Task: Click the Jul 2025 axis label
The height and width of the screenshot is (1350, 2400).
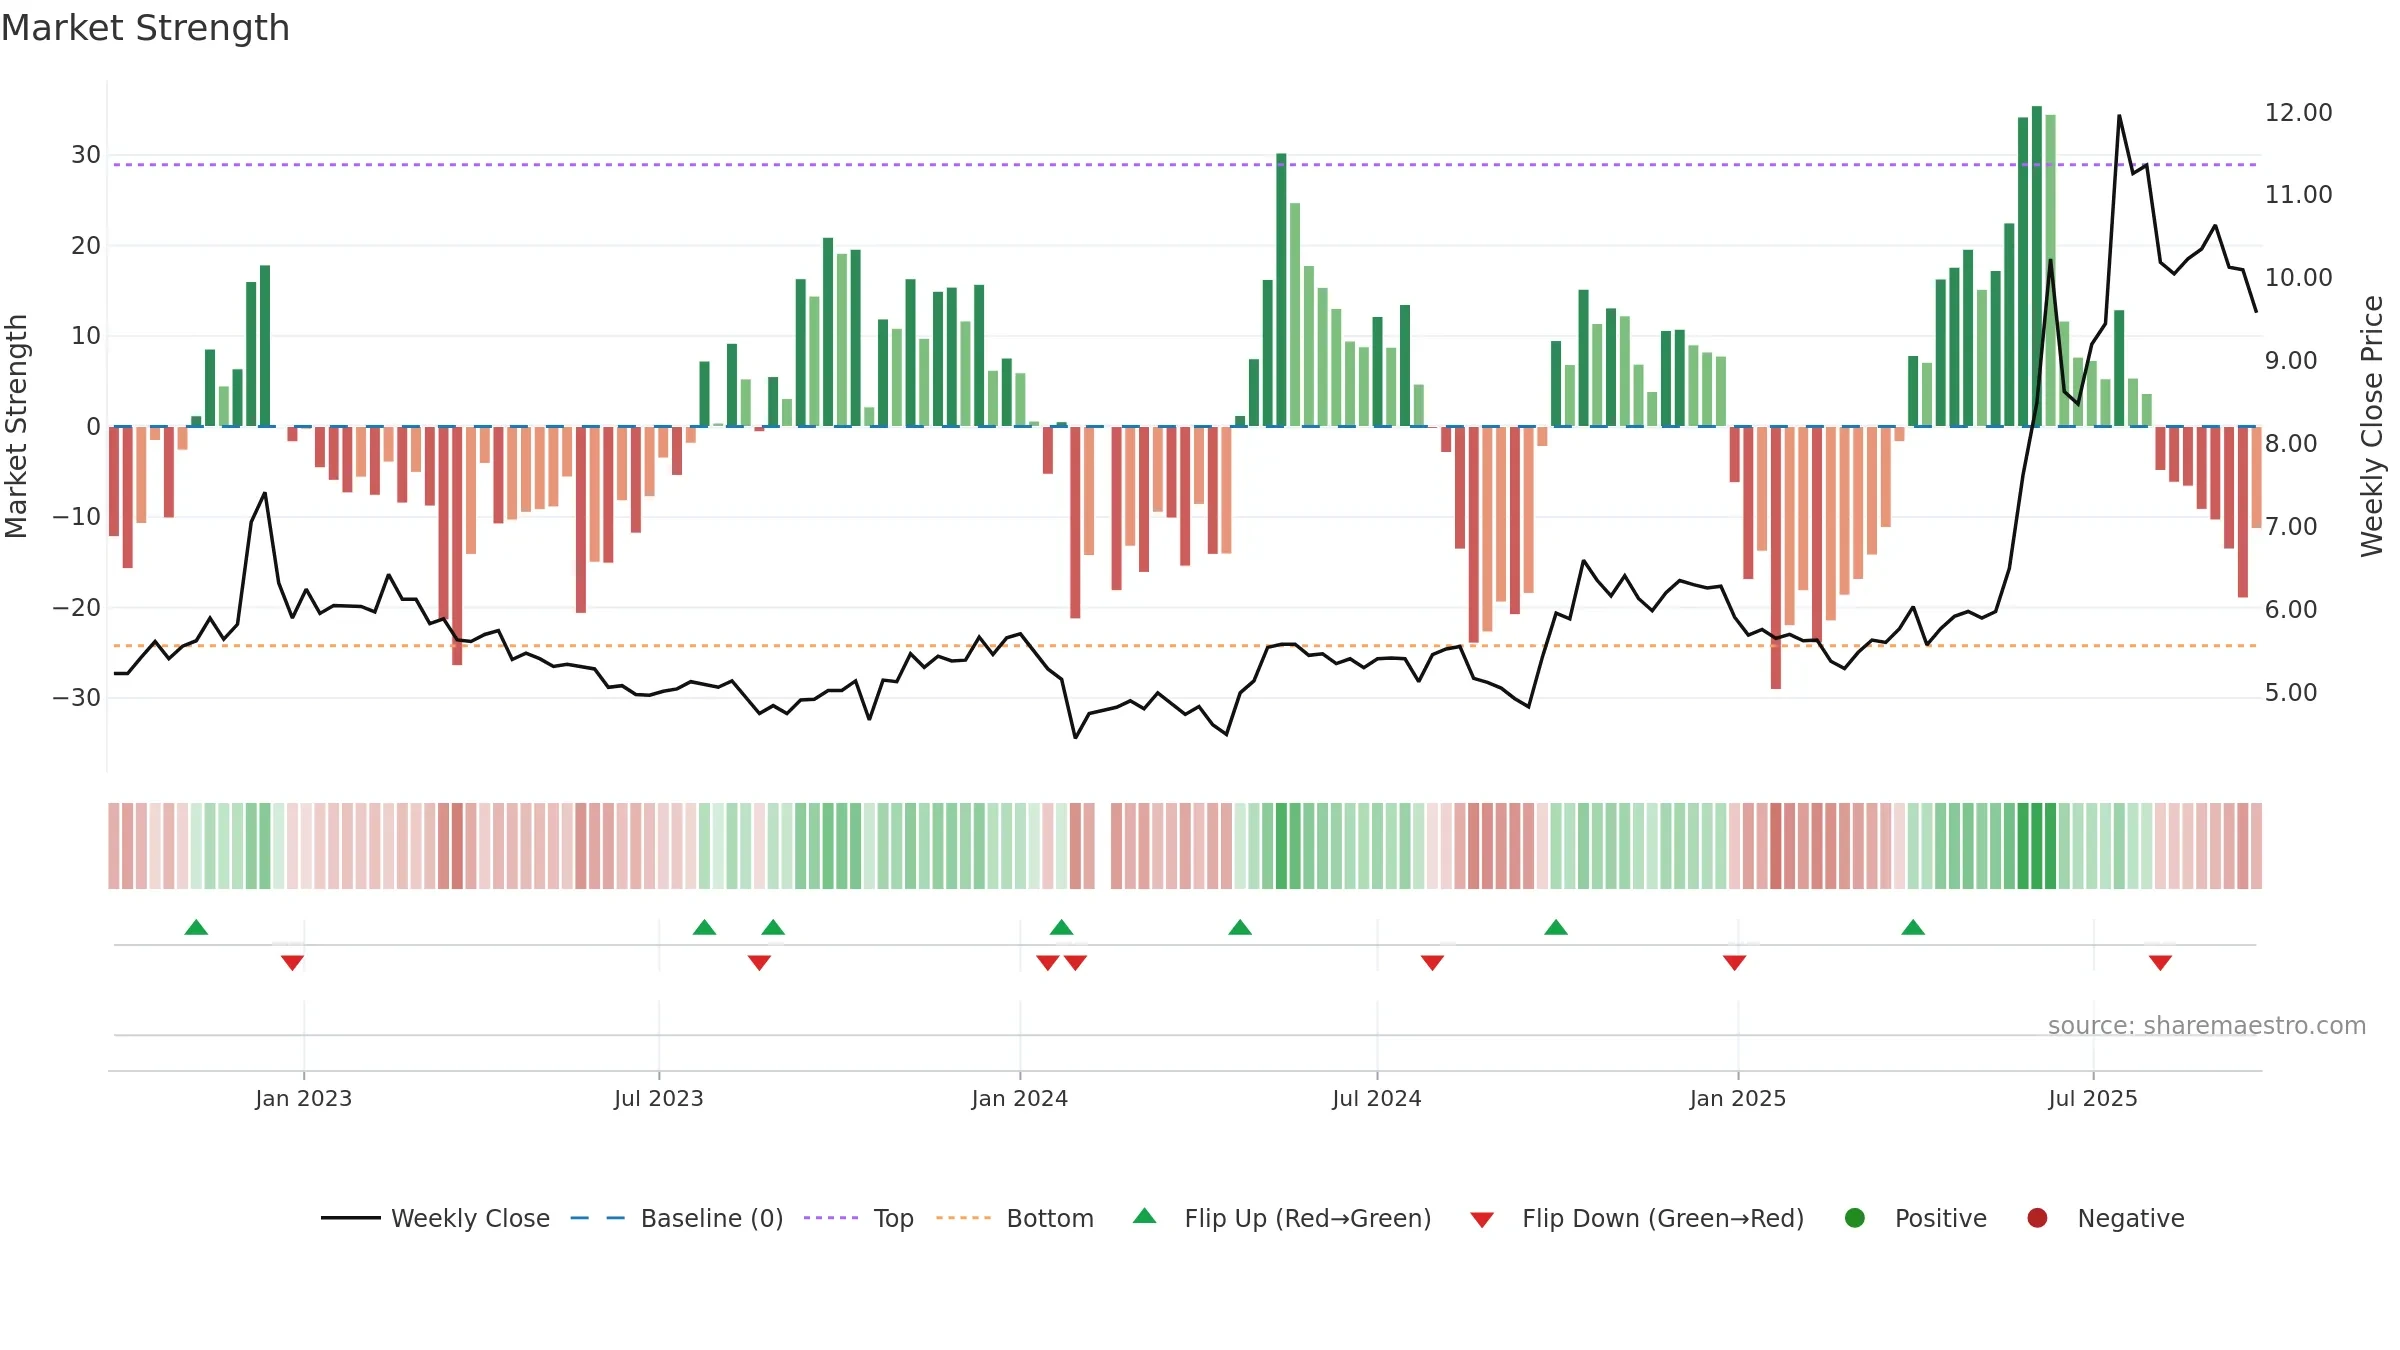Action: pos(2093,1098)
